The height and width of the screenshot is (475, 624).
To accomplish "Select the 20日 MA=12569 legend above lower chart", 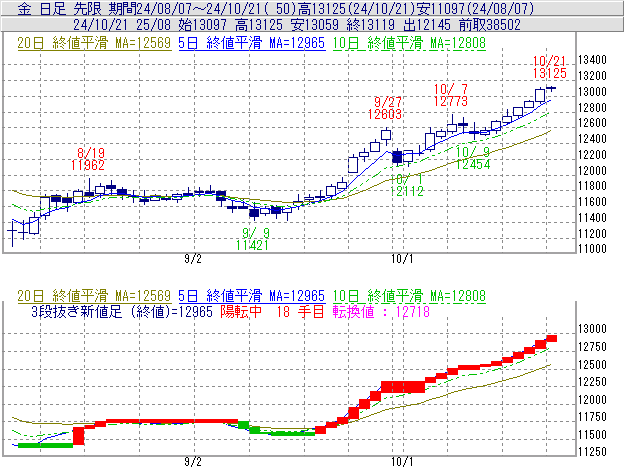I will pyautogui.click(x=94, y=296).
